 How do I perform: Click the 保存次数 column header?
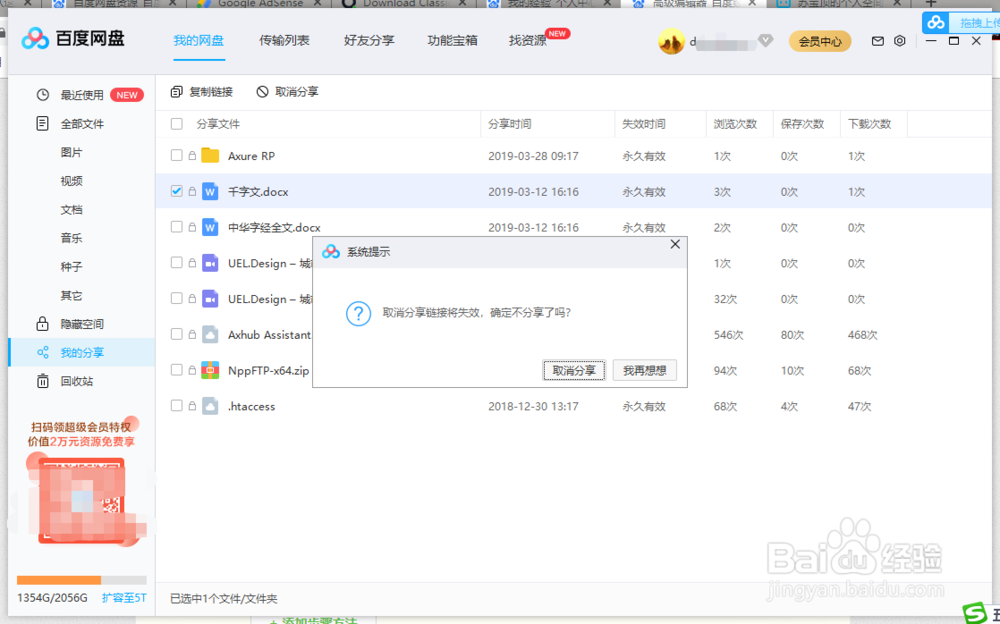(802, 124)
